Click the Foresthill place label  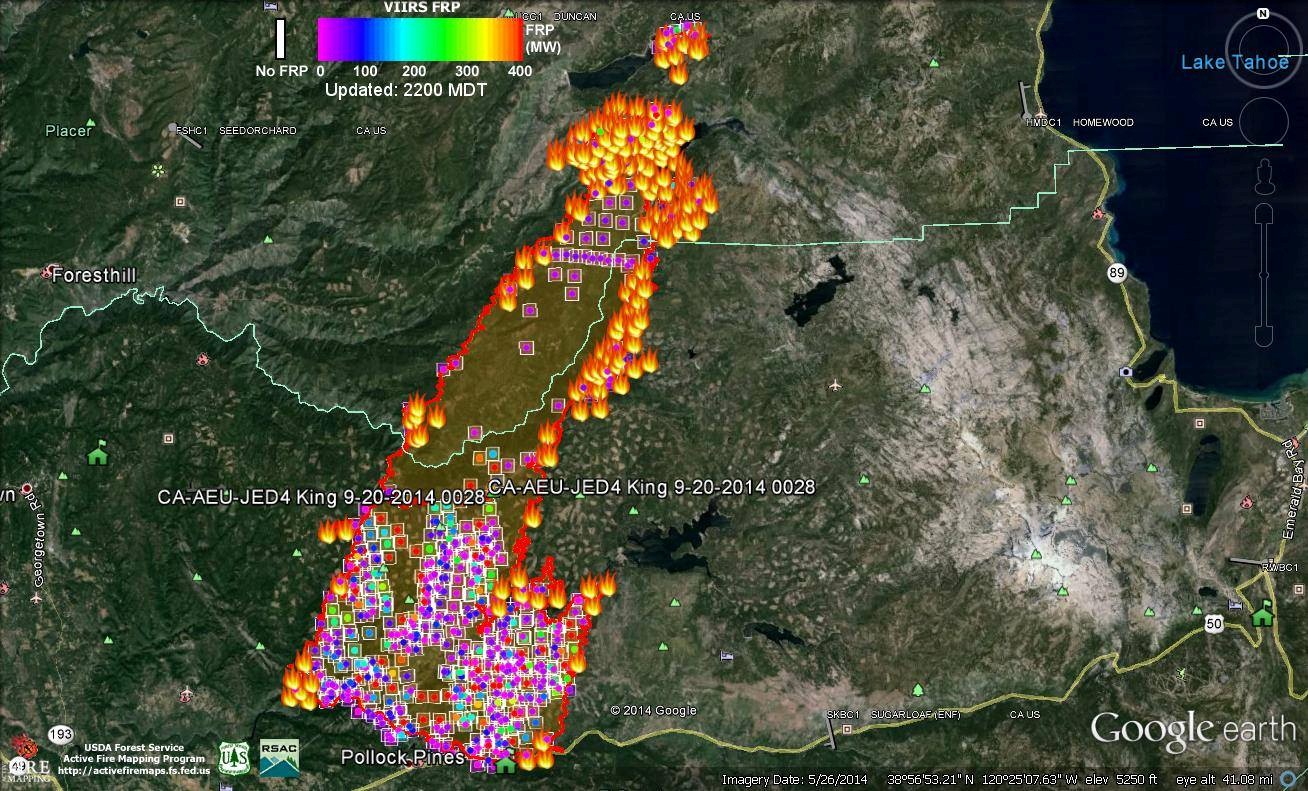click(x=93, y=274)
